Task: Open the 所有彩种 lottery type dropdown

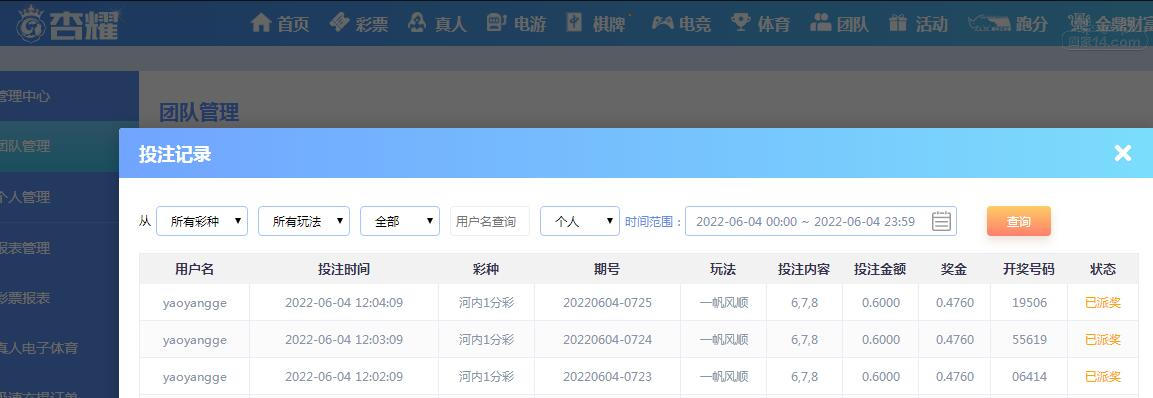Action: tap(201, 221)
